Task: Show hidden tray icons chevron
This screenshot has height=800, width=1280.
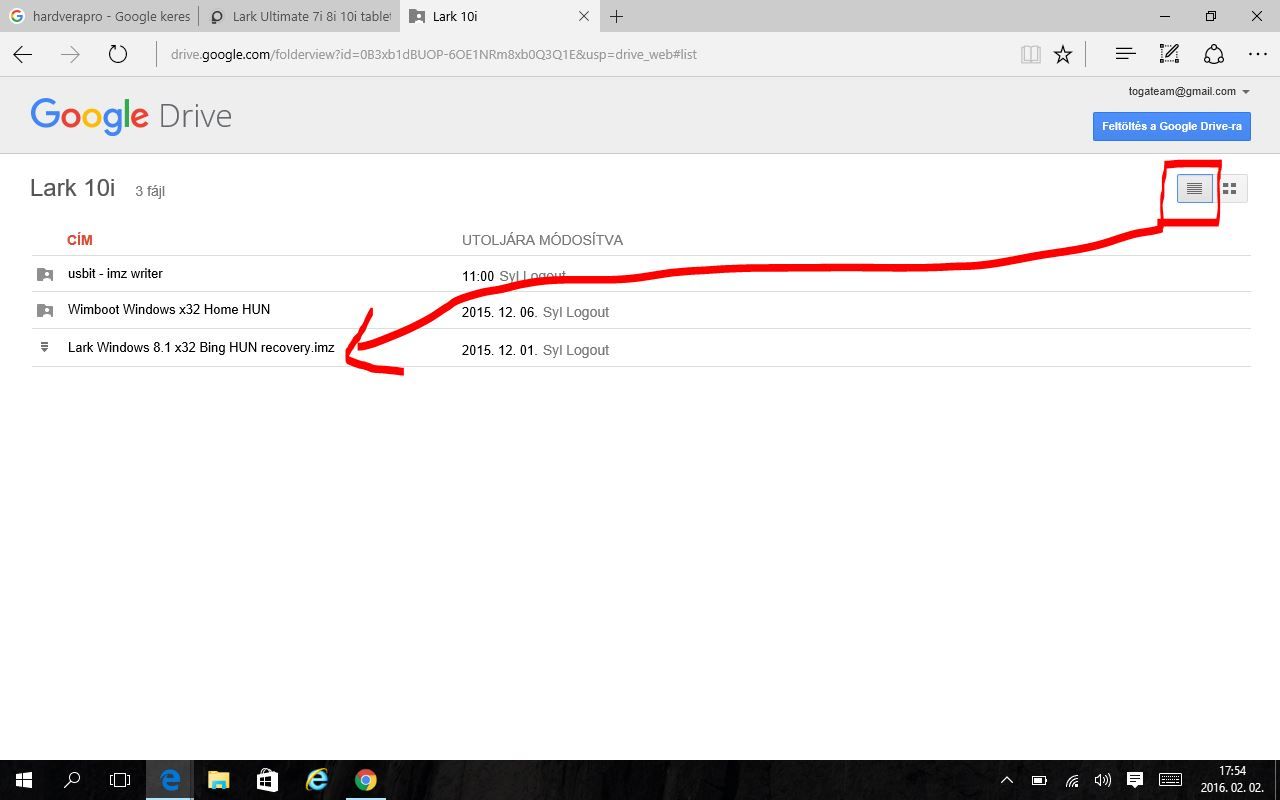Action: [1007, 780]
